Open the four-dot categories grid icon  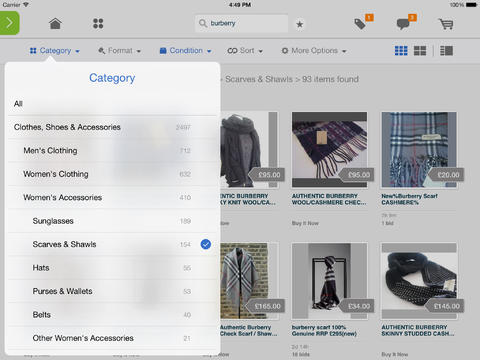[98, 24]
